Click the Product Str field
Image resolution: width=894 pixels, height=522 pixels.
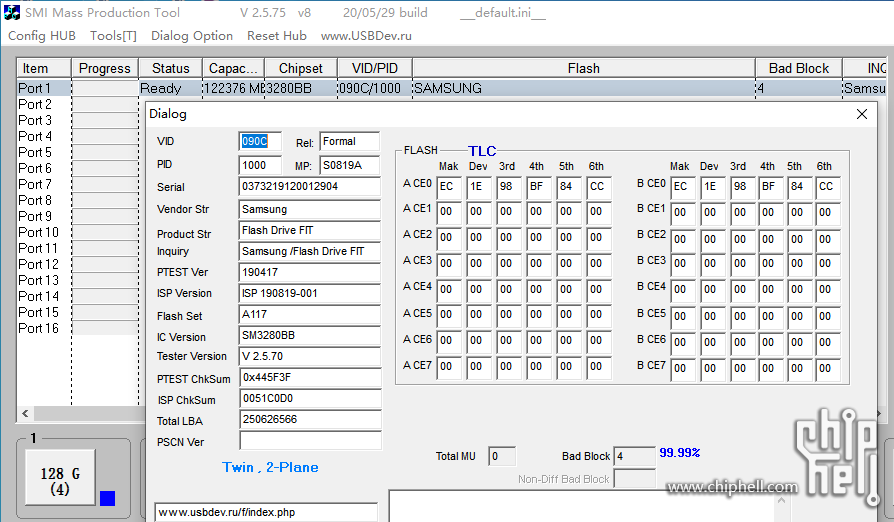310,230
